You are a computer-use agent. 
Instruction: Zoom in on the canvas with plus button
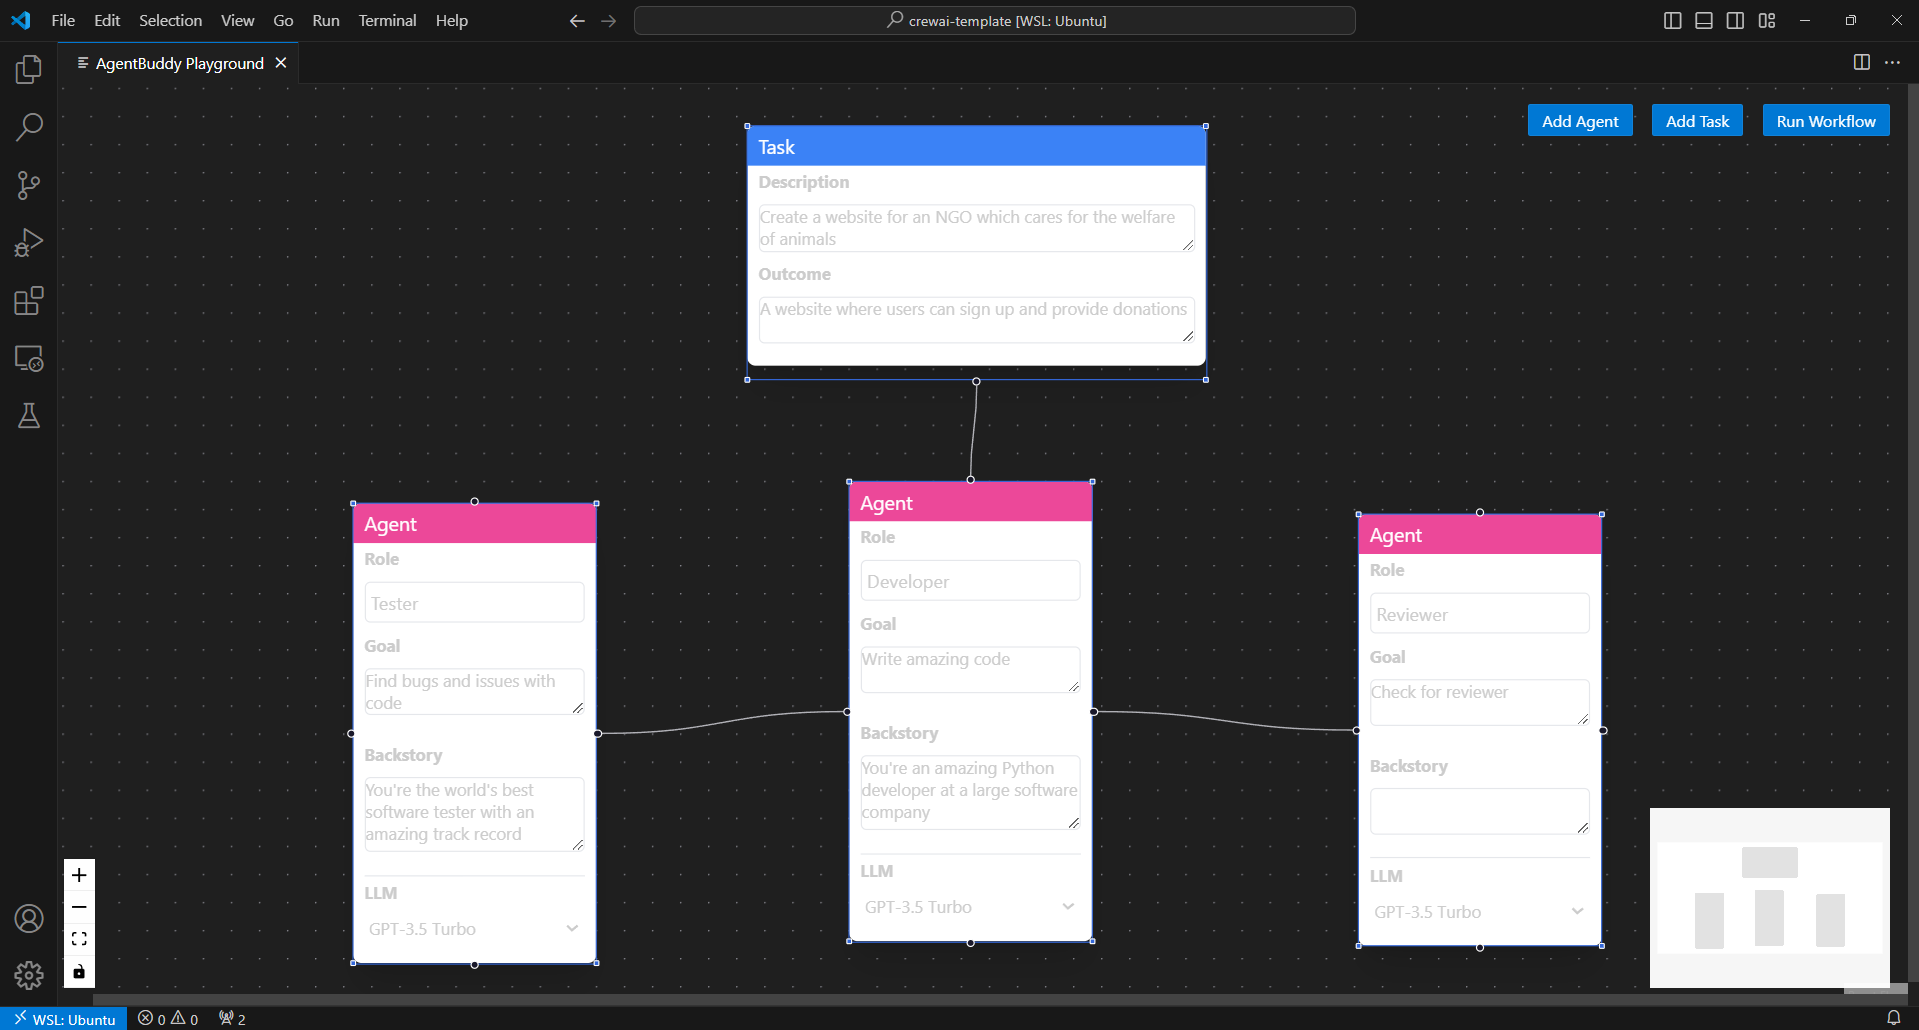(x=79, y=875)
